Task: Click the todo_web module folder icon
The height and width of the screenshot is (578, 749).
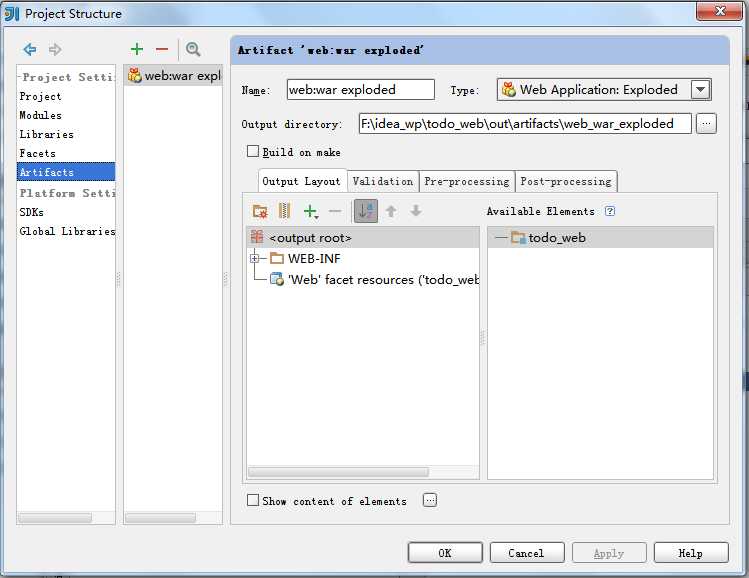Action: click(x=518, y=237)
